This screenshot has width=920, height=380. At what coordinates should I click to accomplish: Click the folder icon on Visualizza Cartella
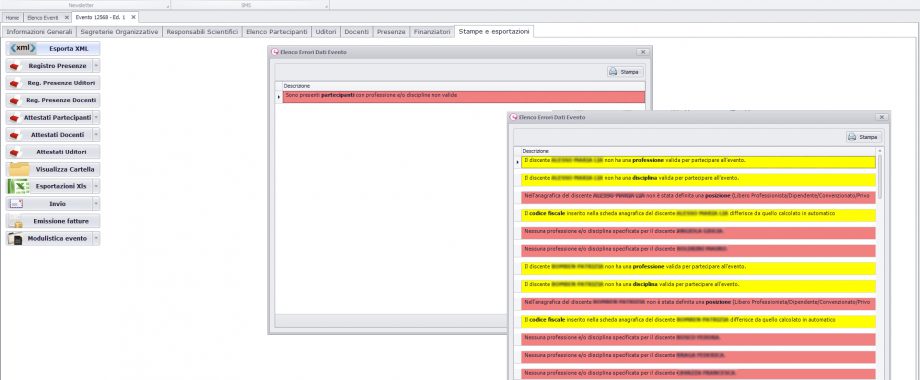(x=19, y=169)
